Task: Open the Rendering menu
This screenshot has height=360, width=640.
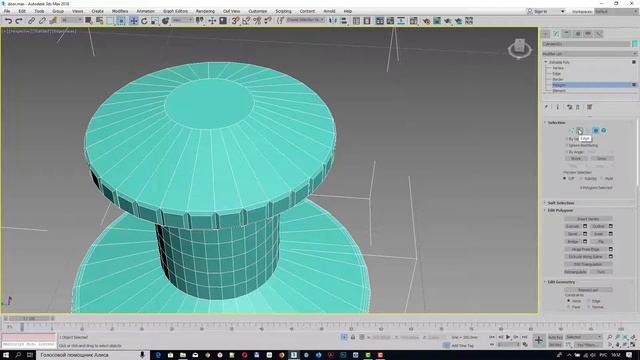Action: tap(205, 11)
